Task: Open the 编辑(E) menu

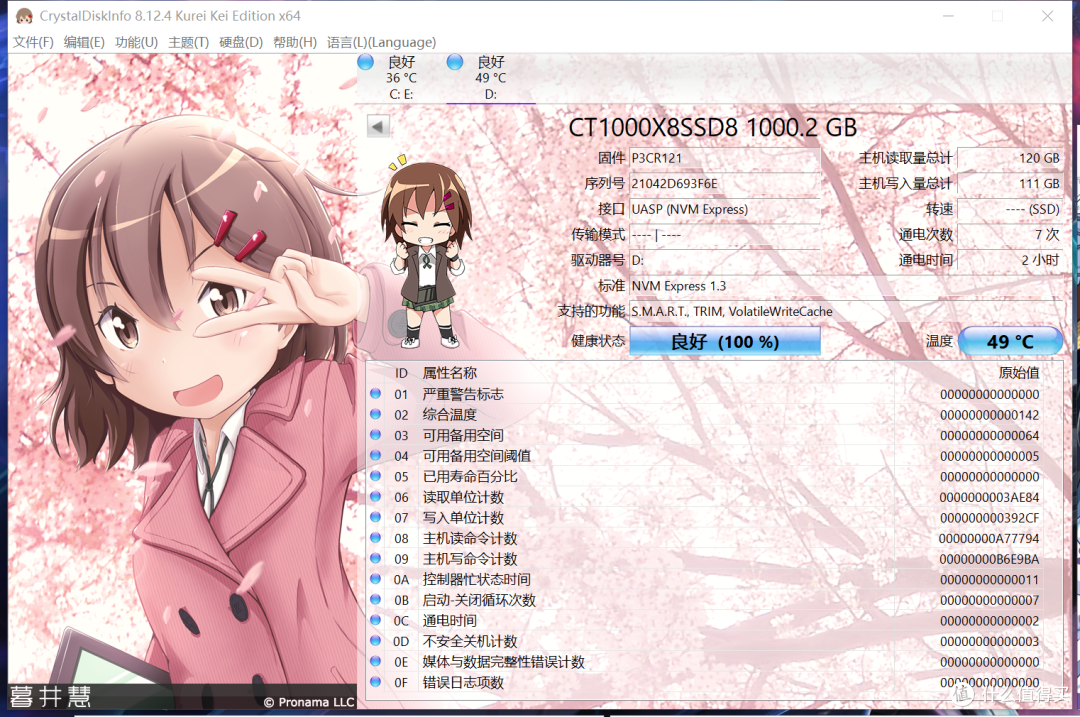Action: pos(84,42)
